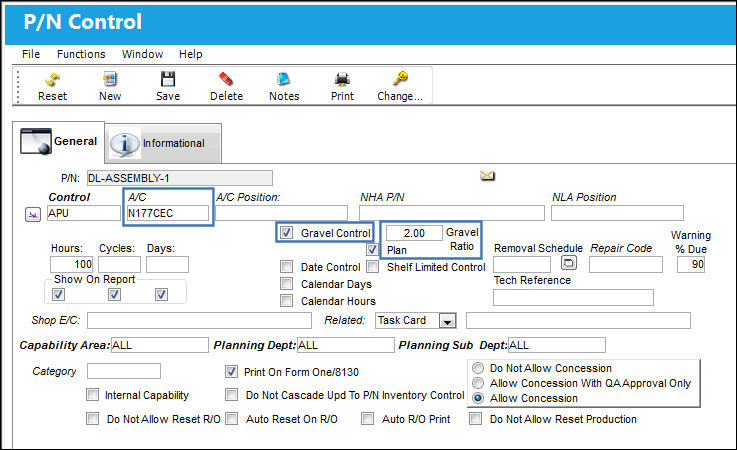Click the Capability Area field
737x450 pixels.
pyautogui.click(x=160, y=345)
